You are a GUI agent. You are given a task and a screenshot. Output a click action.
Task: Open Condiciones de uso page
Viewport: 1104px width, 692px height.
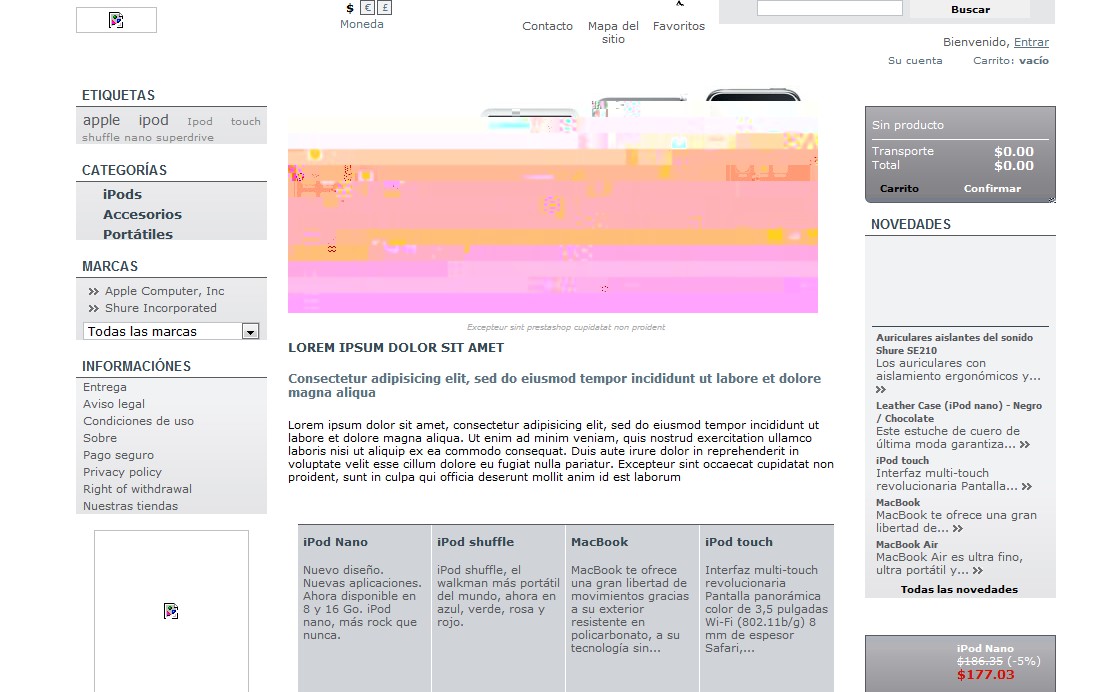[x=139, y=421]
